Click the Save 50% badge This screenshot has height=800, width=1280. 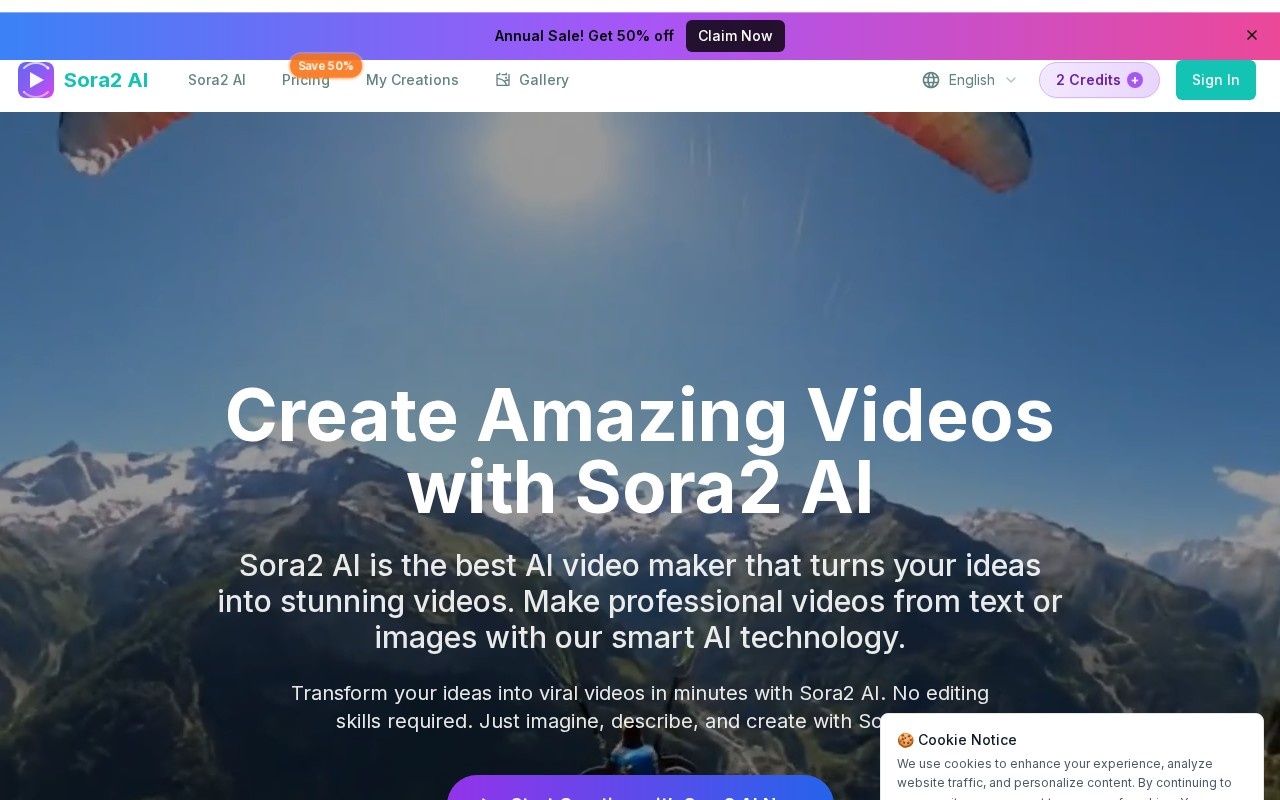[326, 66]
